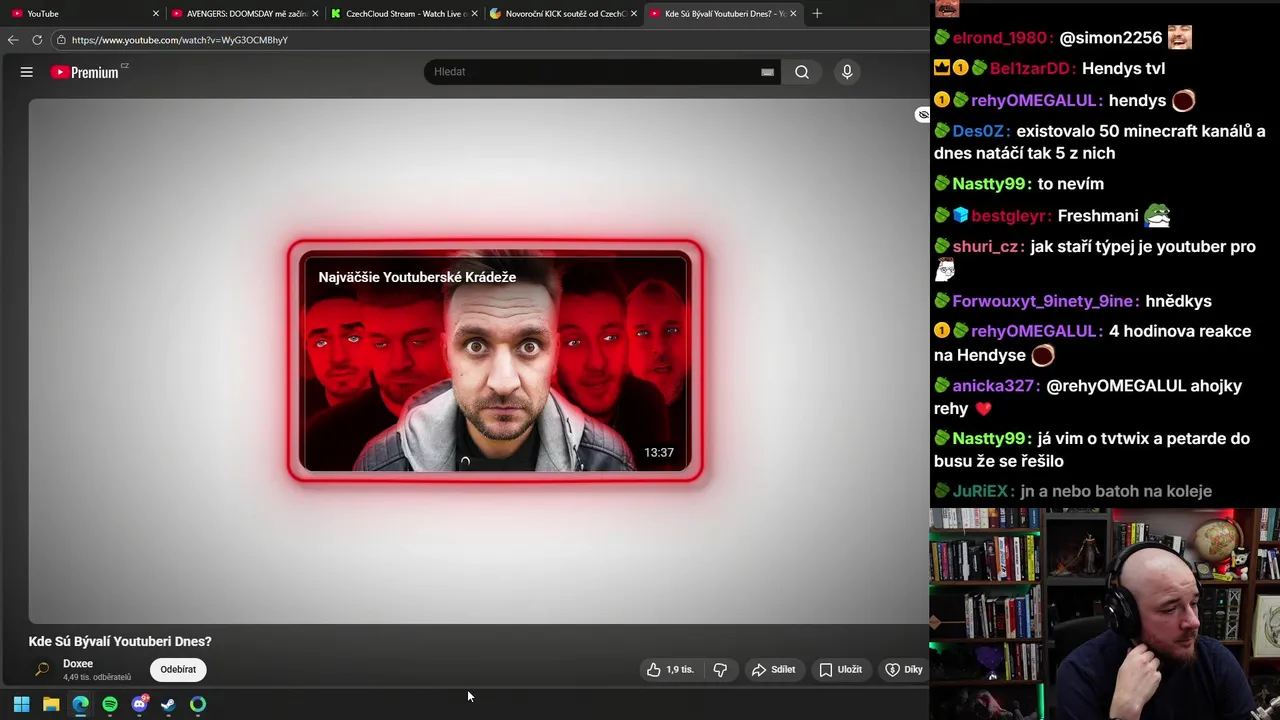Open Steam from taskbar
Screen dimensions: 1280x720
tap(168, 705)
